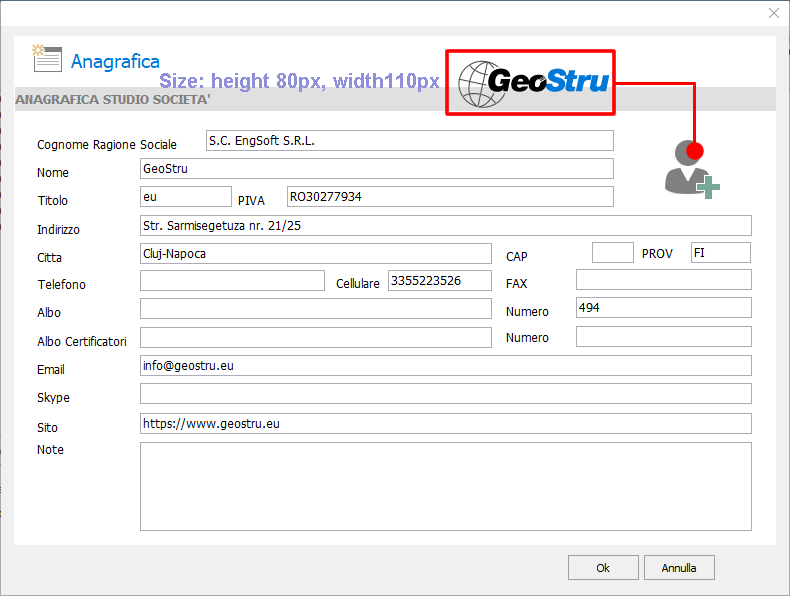Click the Cognome Ragione Sociale label
790x596 pixels.
tap(107, 145)
